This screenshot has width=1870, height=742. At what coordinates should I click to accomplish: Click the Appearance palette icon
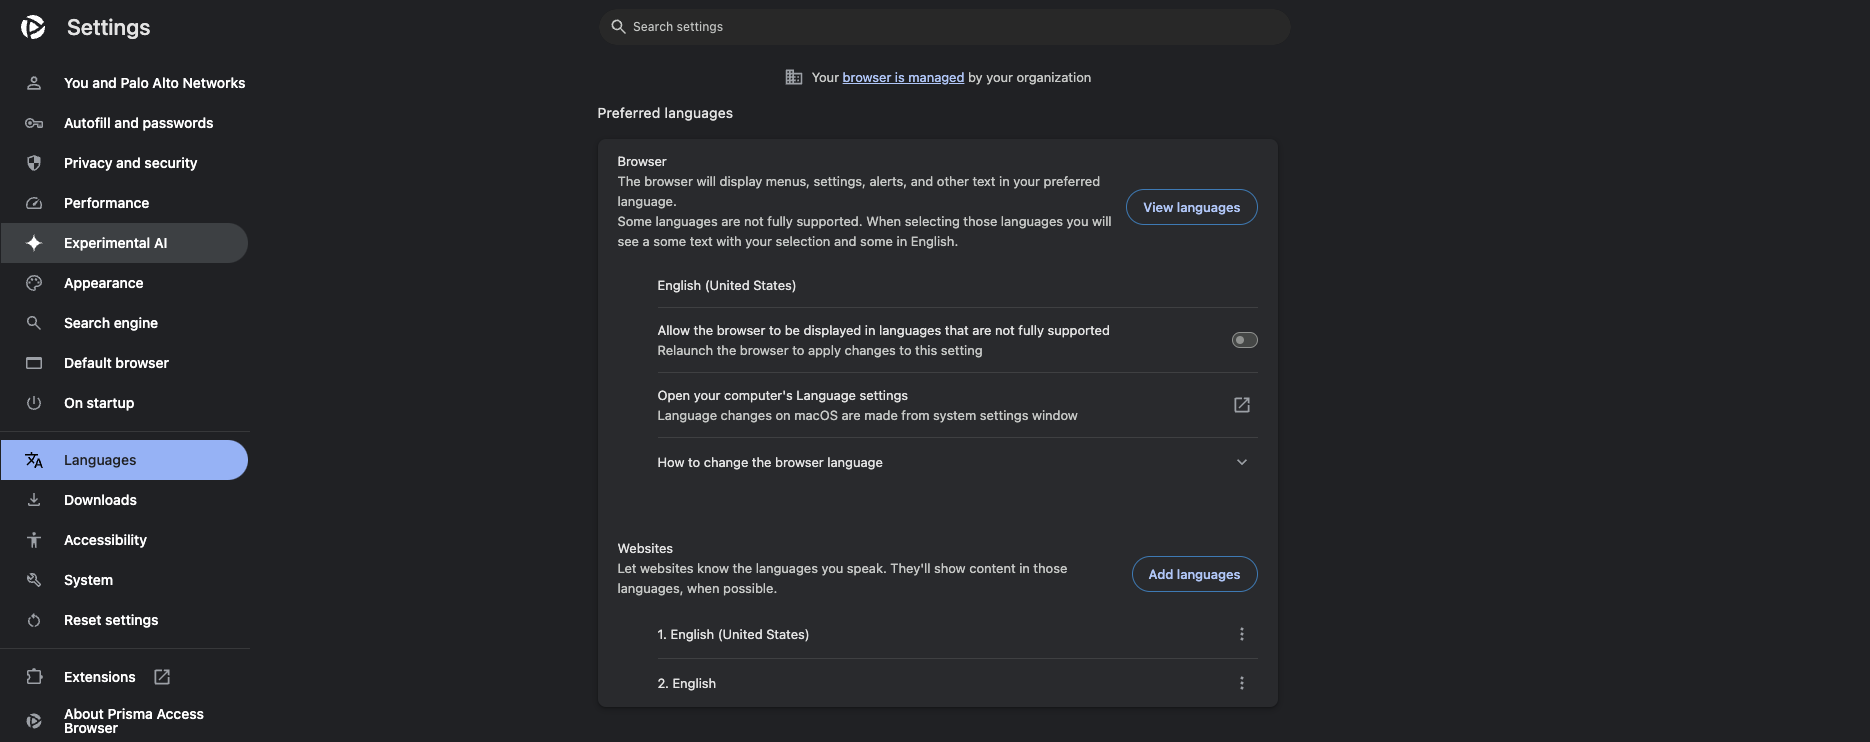[34, 283]
